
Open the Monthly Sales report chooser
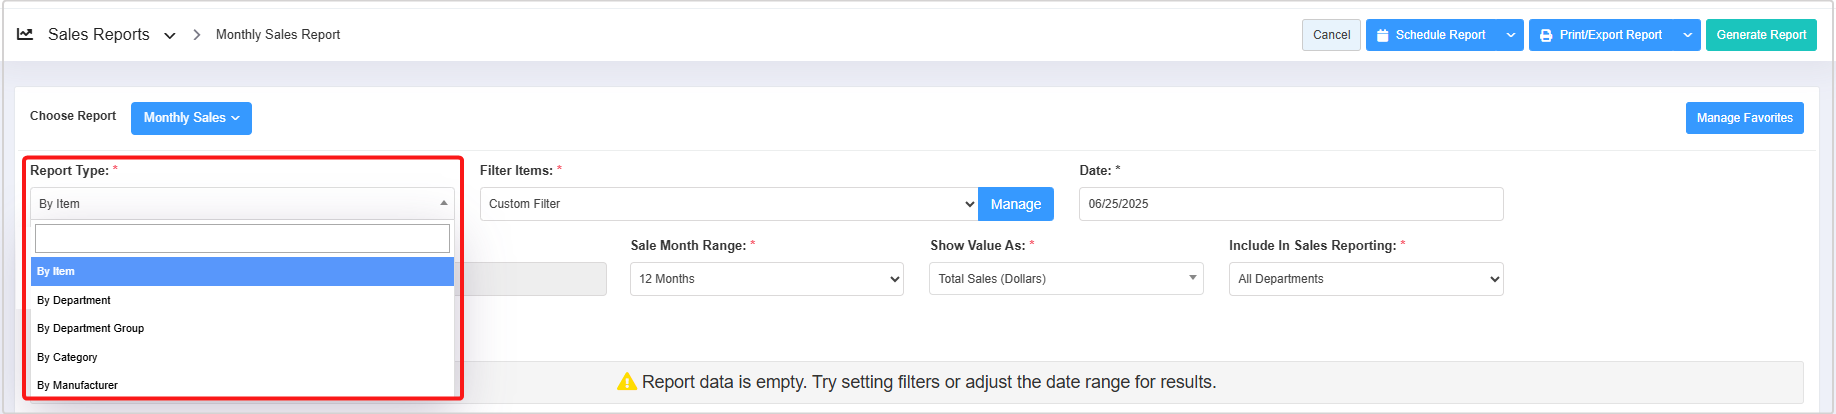[191, 118]
